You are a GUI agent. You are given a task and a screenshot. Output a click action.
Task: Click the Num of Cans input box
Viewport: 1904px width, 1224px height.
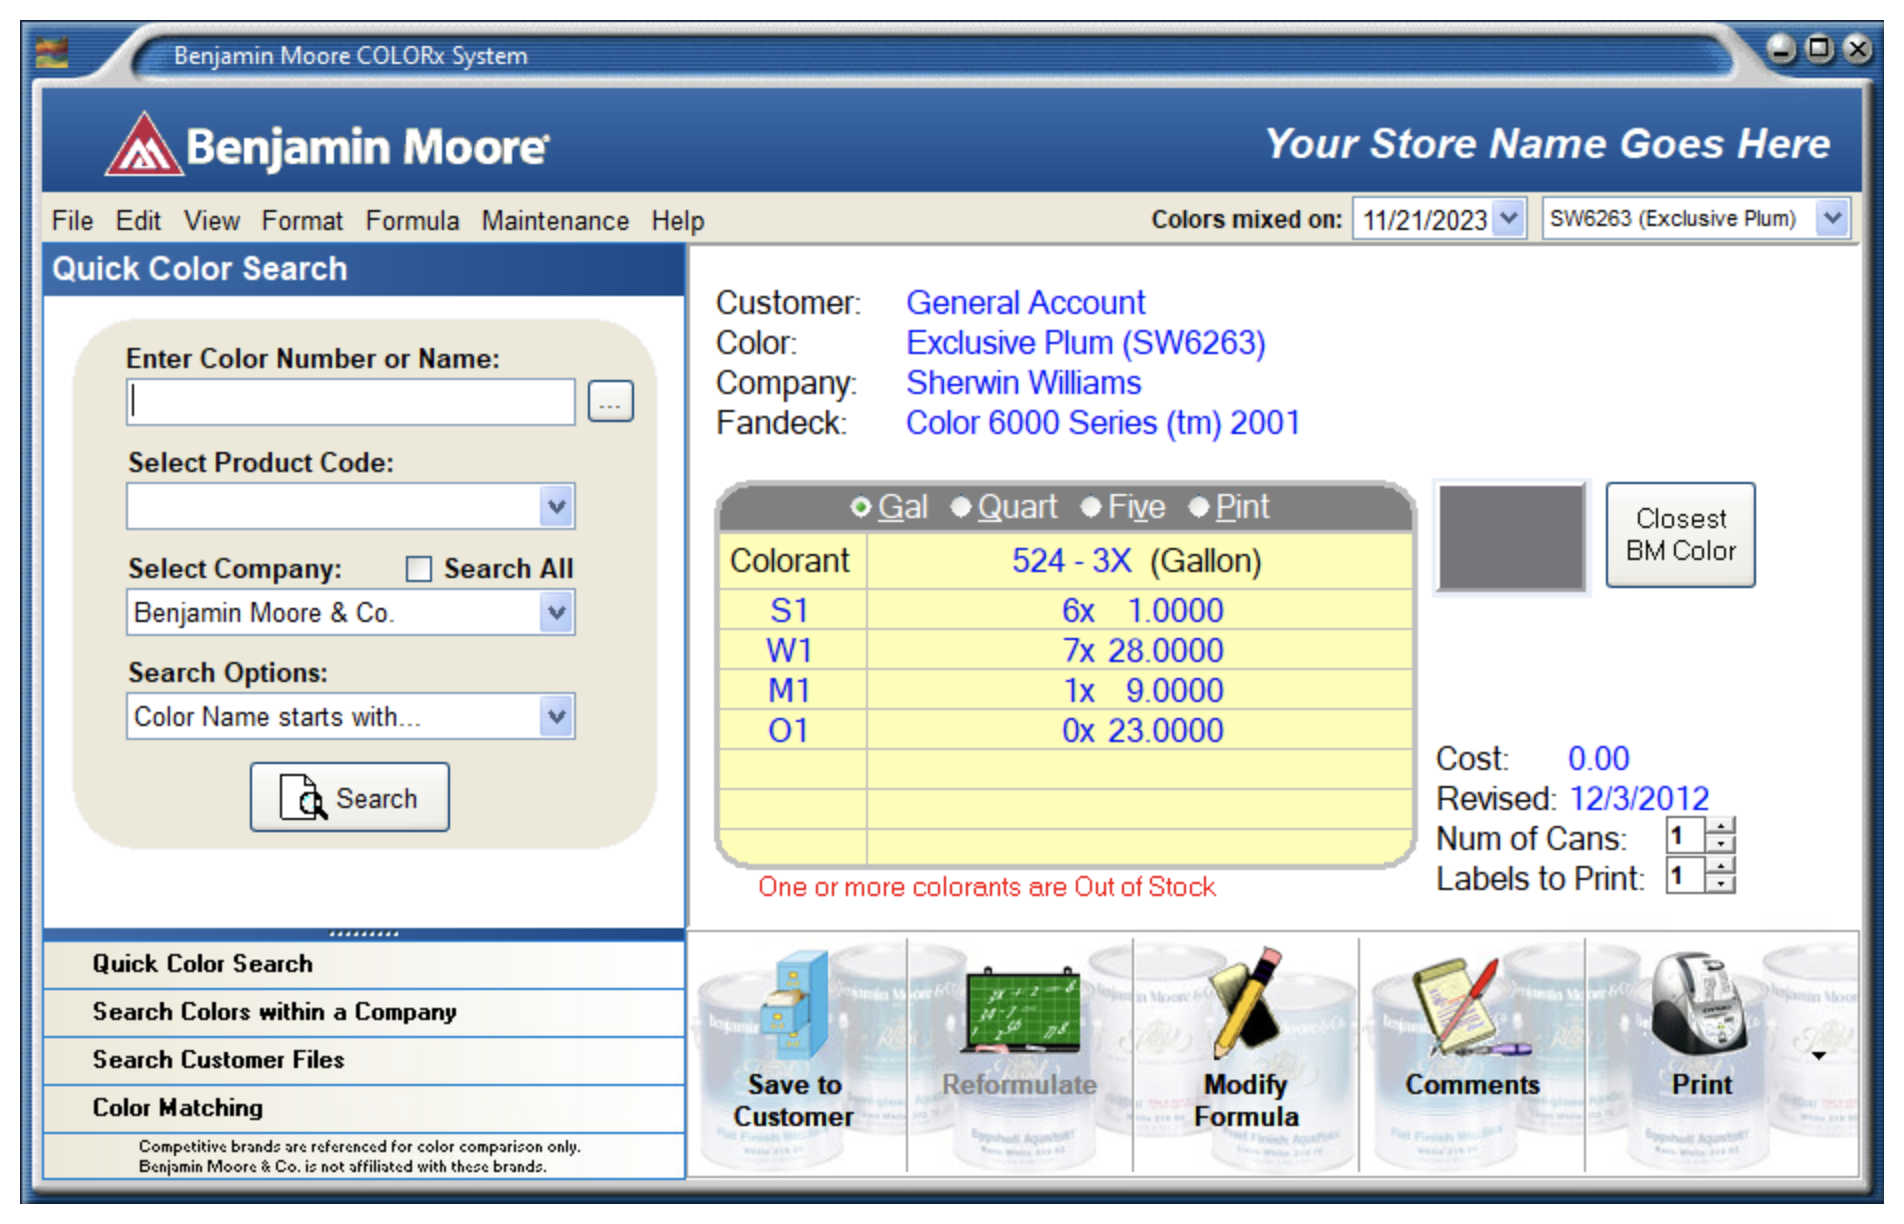click(1686, 835)
